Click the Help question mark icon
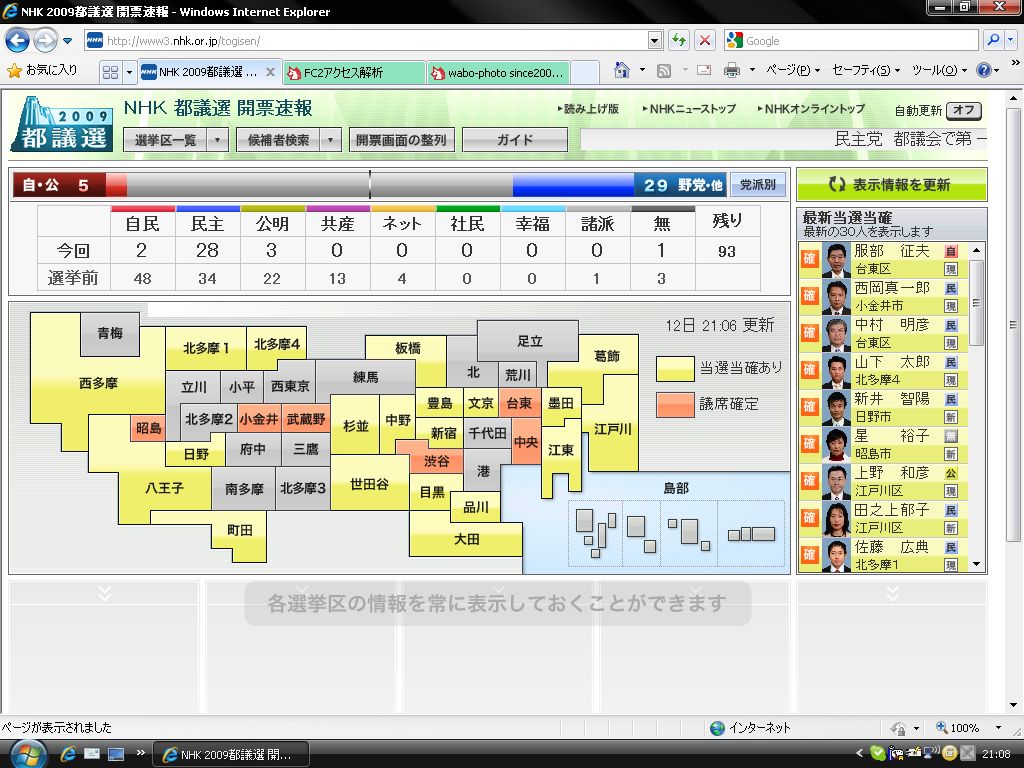The width and height of the screenshot is (1024, 768). [x=984, y=70]
